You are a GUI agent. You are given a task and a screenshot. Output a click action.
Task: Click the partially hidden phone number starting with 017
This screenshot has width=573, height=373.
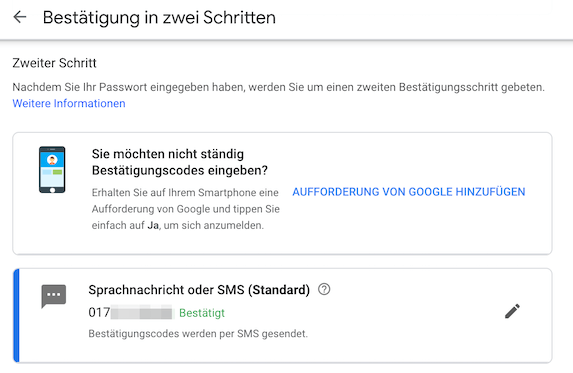[x=130, y=313]
